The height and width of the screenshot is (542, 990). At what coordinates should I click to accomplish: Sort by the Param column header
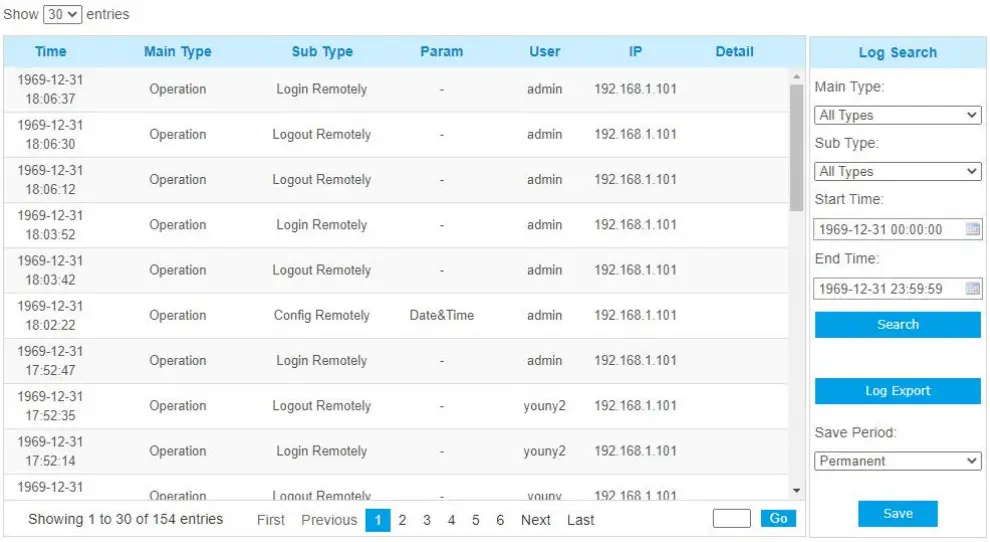(x=441, y=52)
